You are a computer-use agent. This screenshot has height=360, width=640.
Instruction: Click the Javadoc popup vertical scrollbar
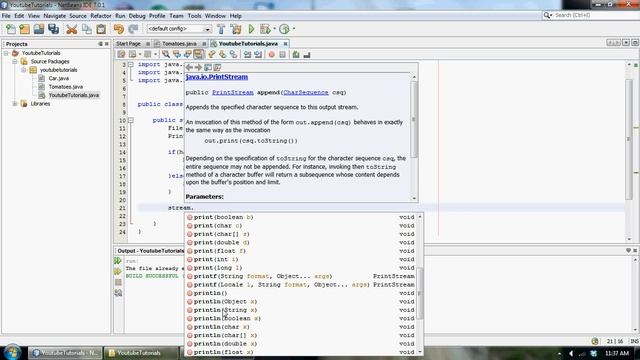(414, 137)
